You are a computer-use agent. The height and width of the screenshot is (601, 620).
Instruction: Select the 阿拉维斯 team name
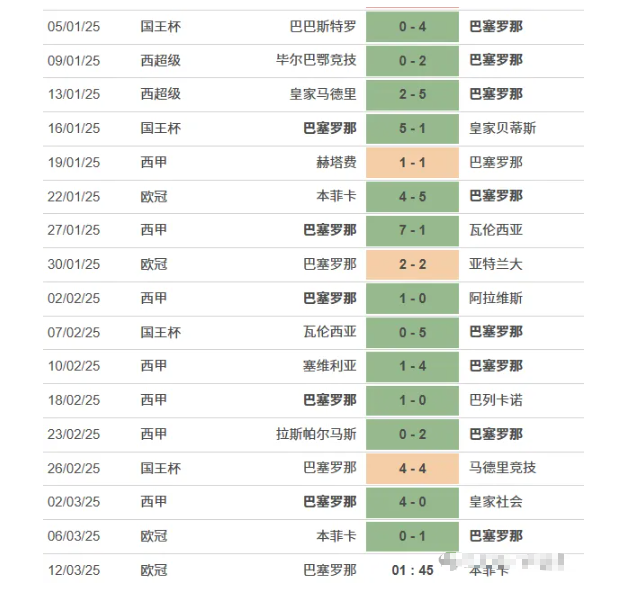(x=496, y=298)
